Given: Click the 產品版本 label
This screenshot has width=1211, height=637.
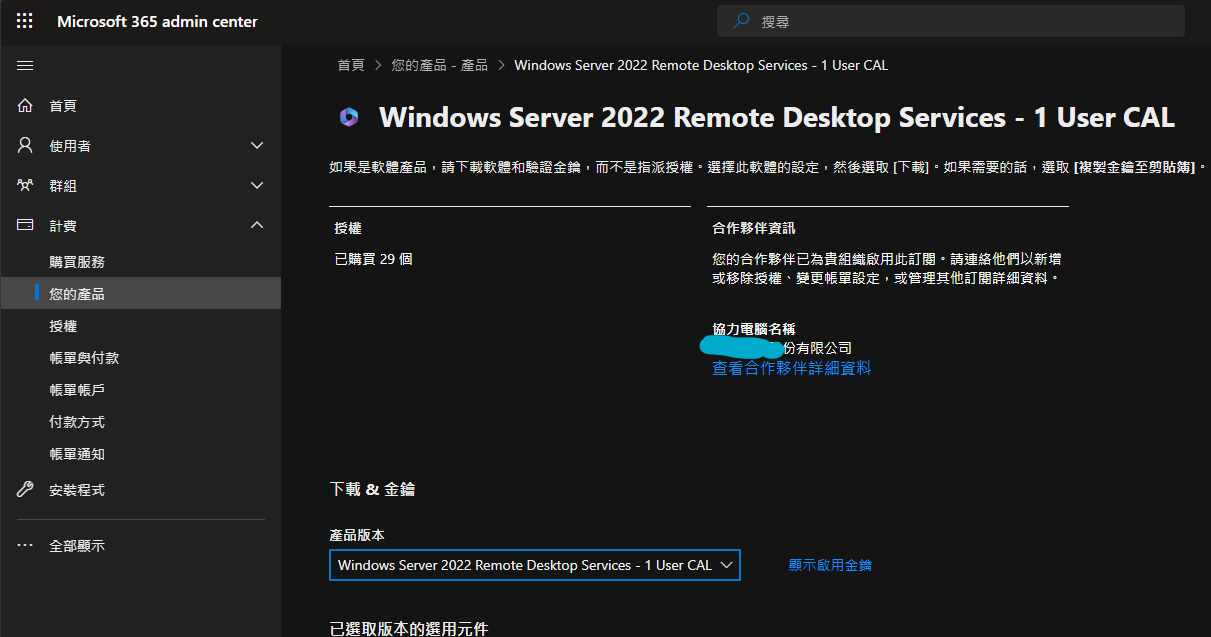Looking at the screenshot, I should coord(357,535).
